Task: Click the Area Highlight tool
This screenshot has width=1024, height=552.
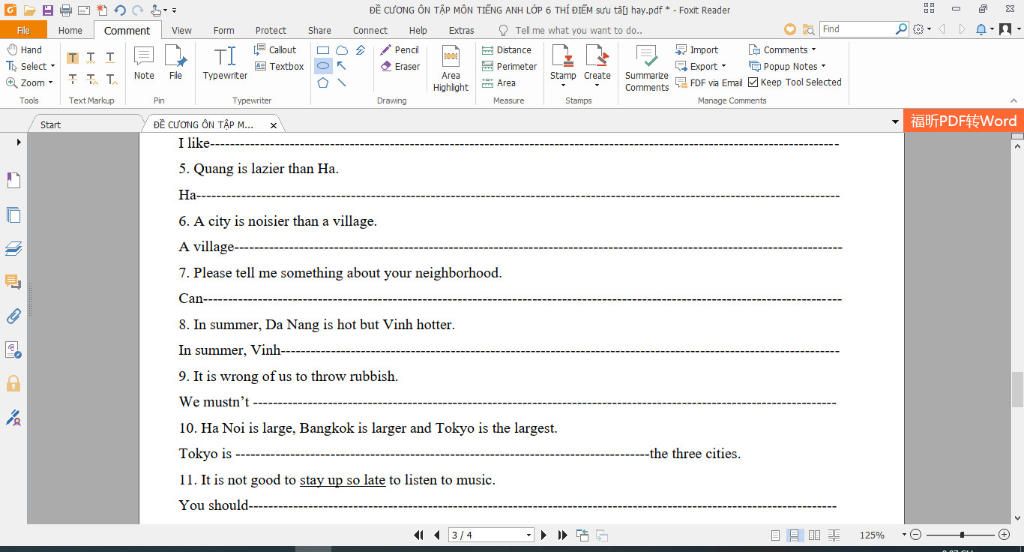Action: coord(451,69)
